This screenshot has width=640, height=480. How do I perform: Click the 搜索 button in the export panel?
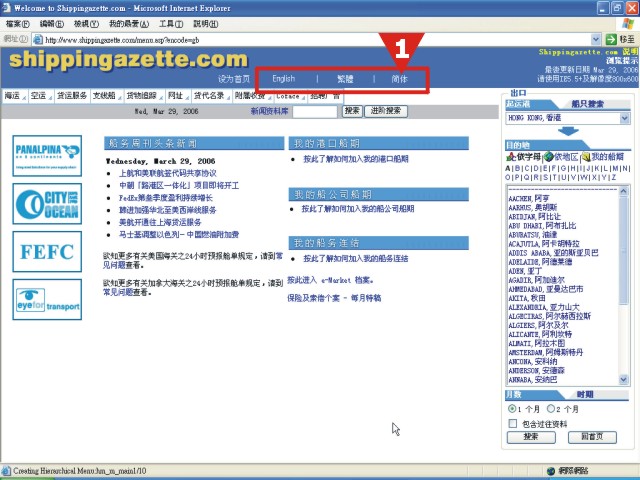(531, 437)
